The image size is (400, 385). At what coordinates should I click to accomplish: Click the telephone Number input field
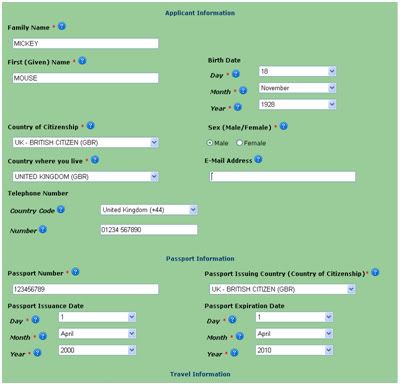pyautogui.click(x=149, y=230)
